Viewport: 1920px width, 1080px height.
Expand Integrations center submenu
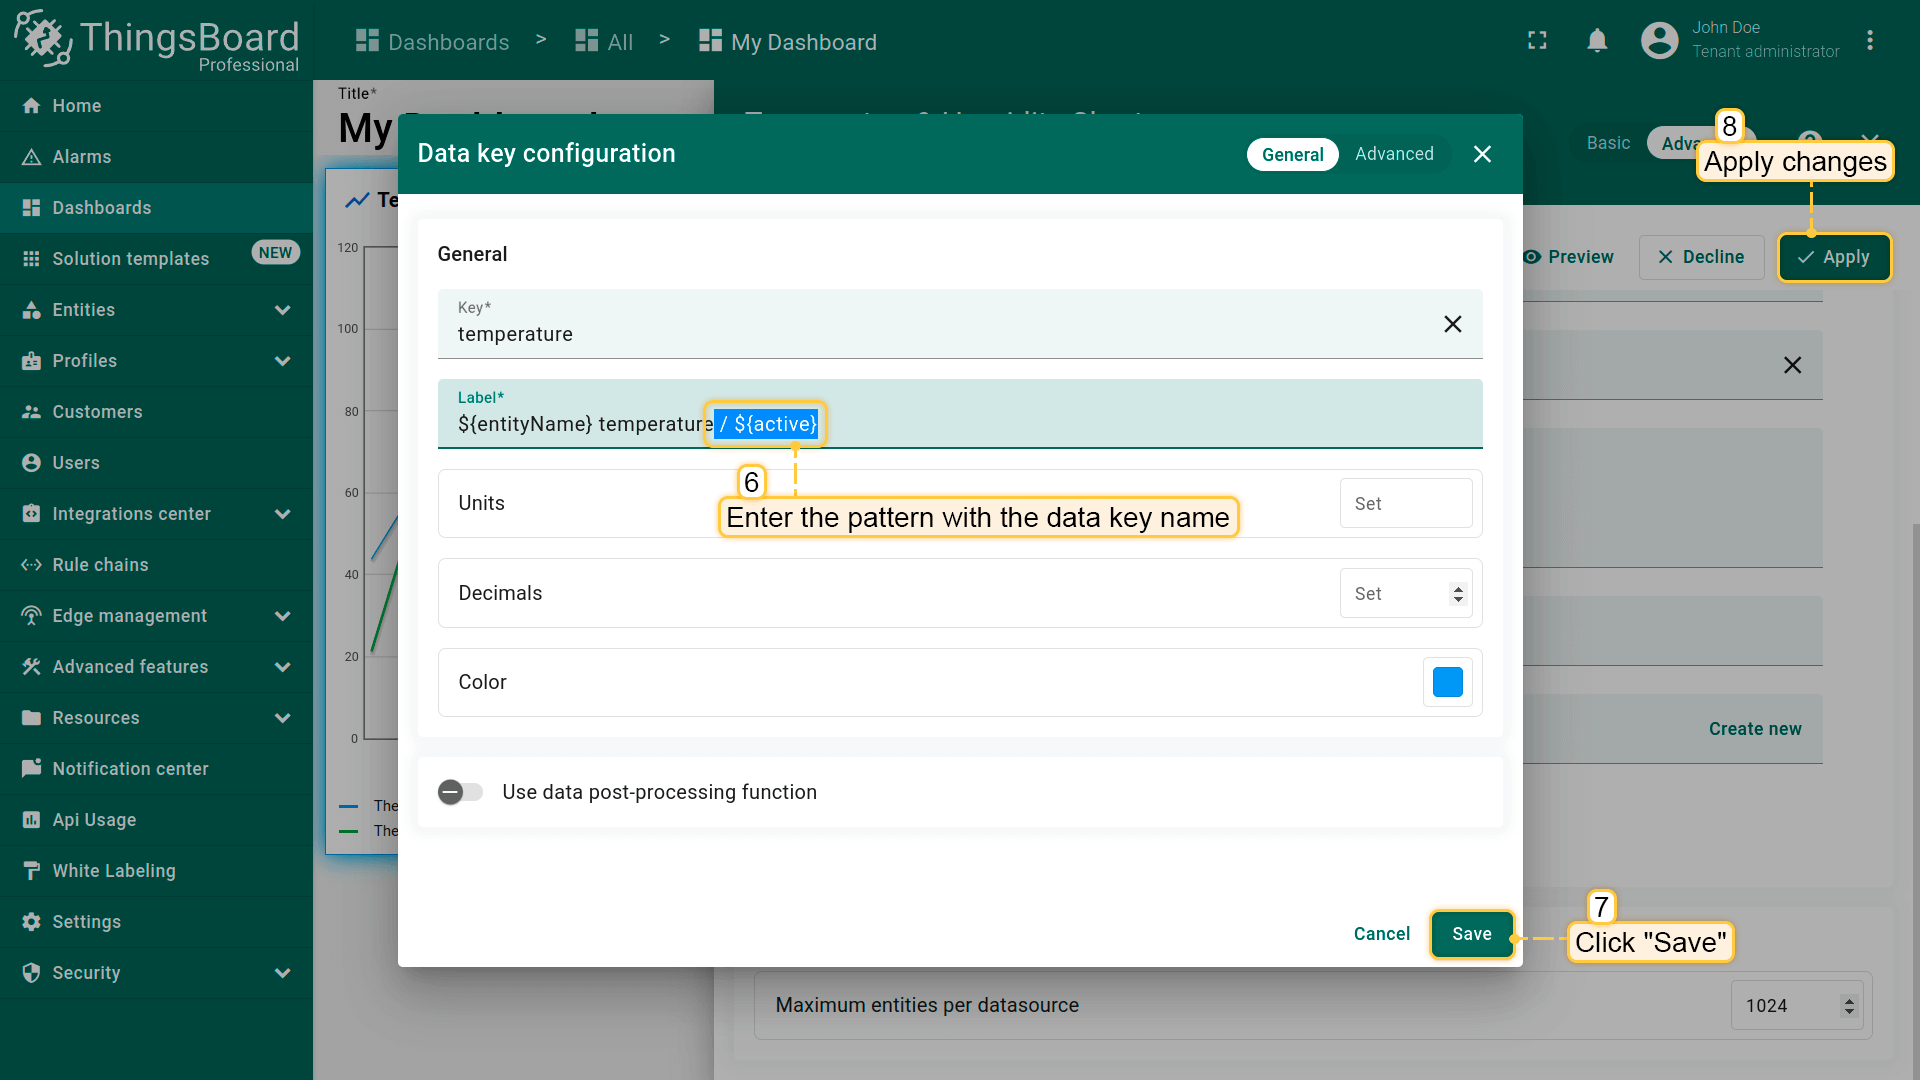pyautogui.click(x=283, y=514)
